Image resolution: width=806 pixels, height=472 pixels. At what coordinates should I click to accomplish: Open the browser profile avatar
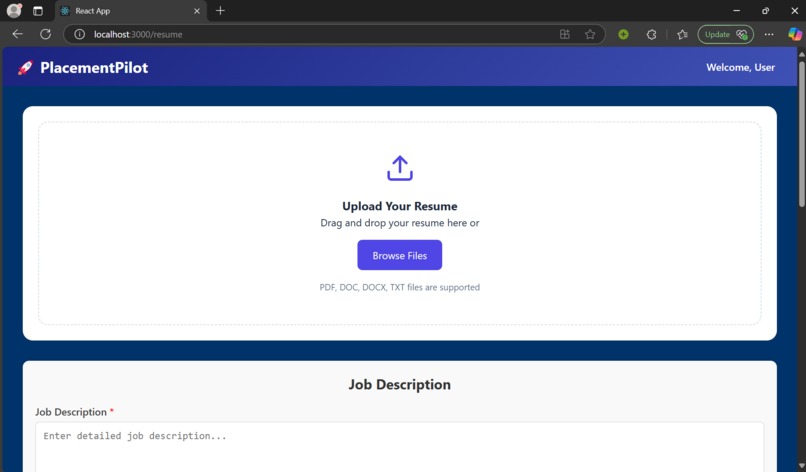14,10
